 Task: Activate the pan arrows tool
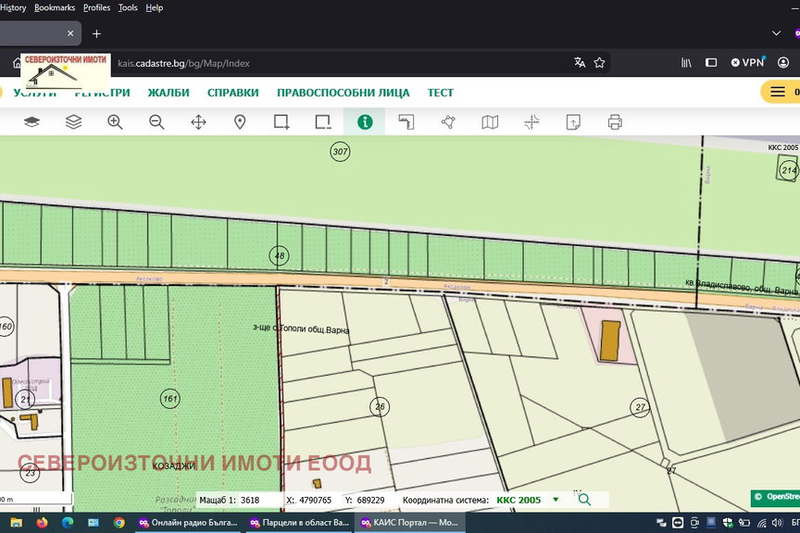click(198, 122)
